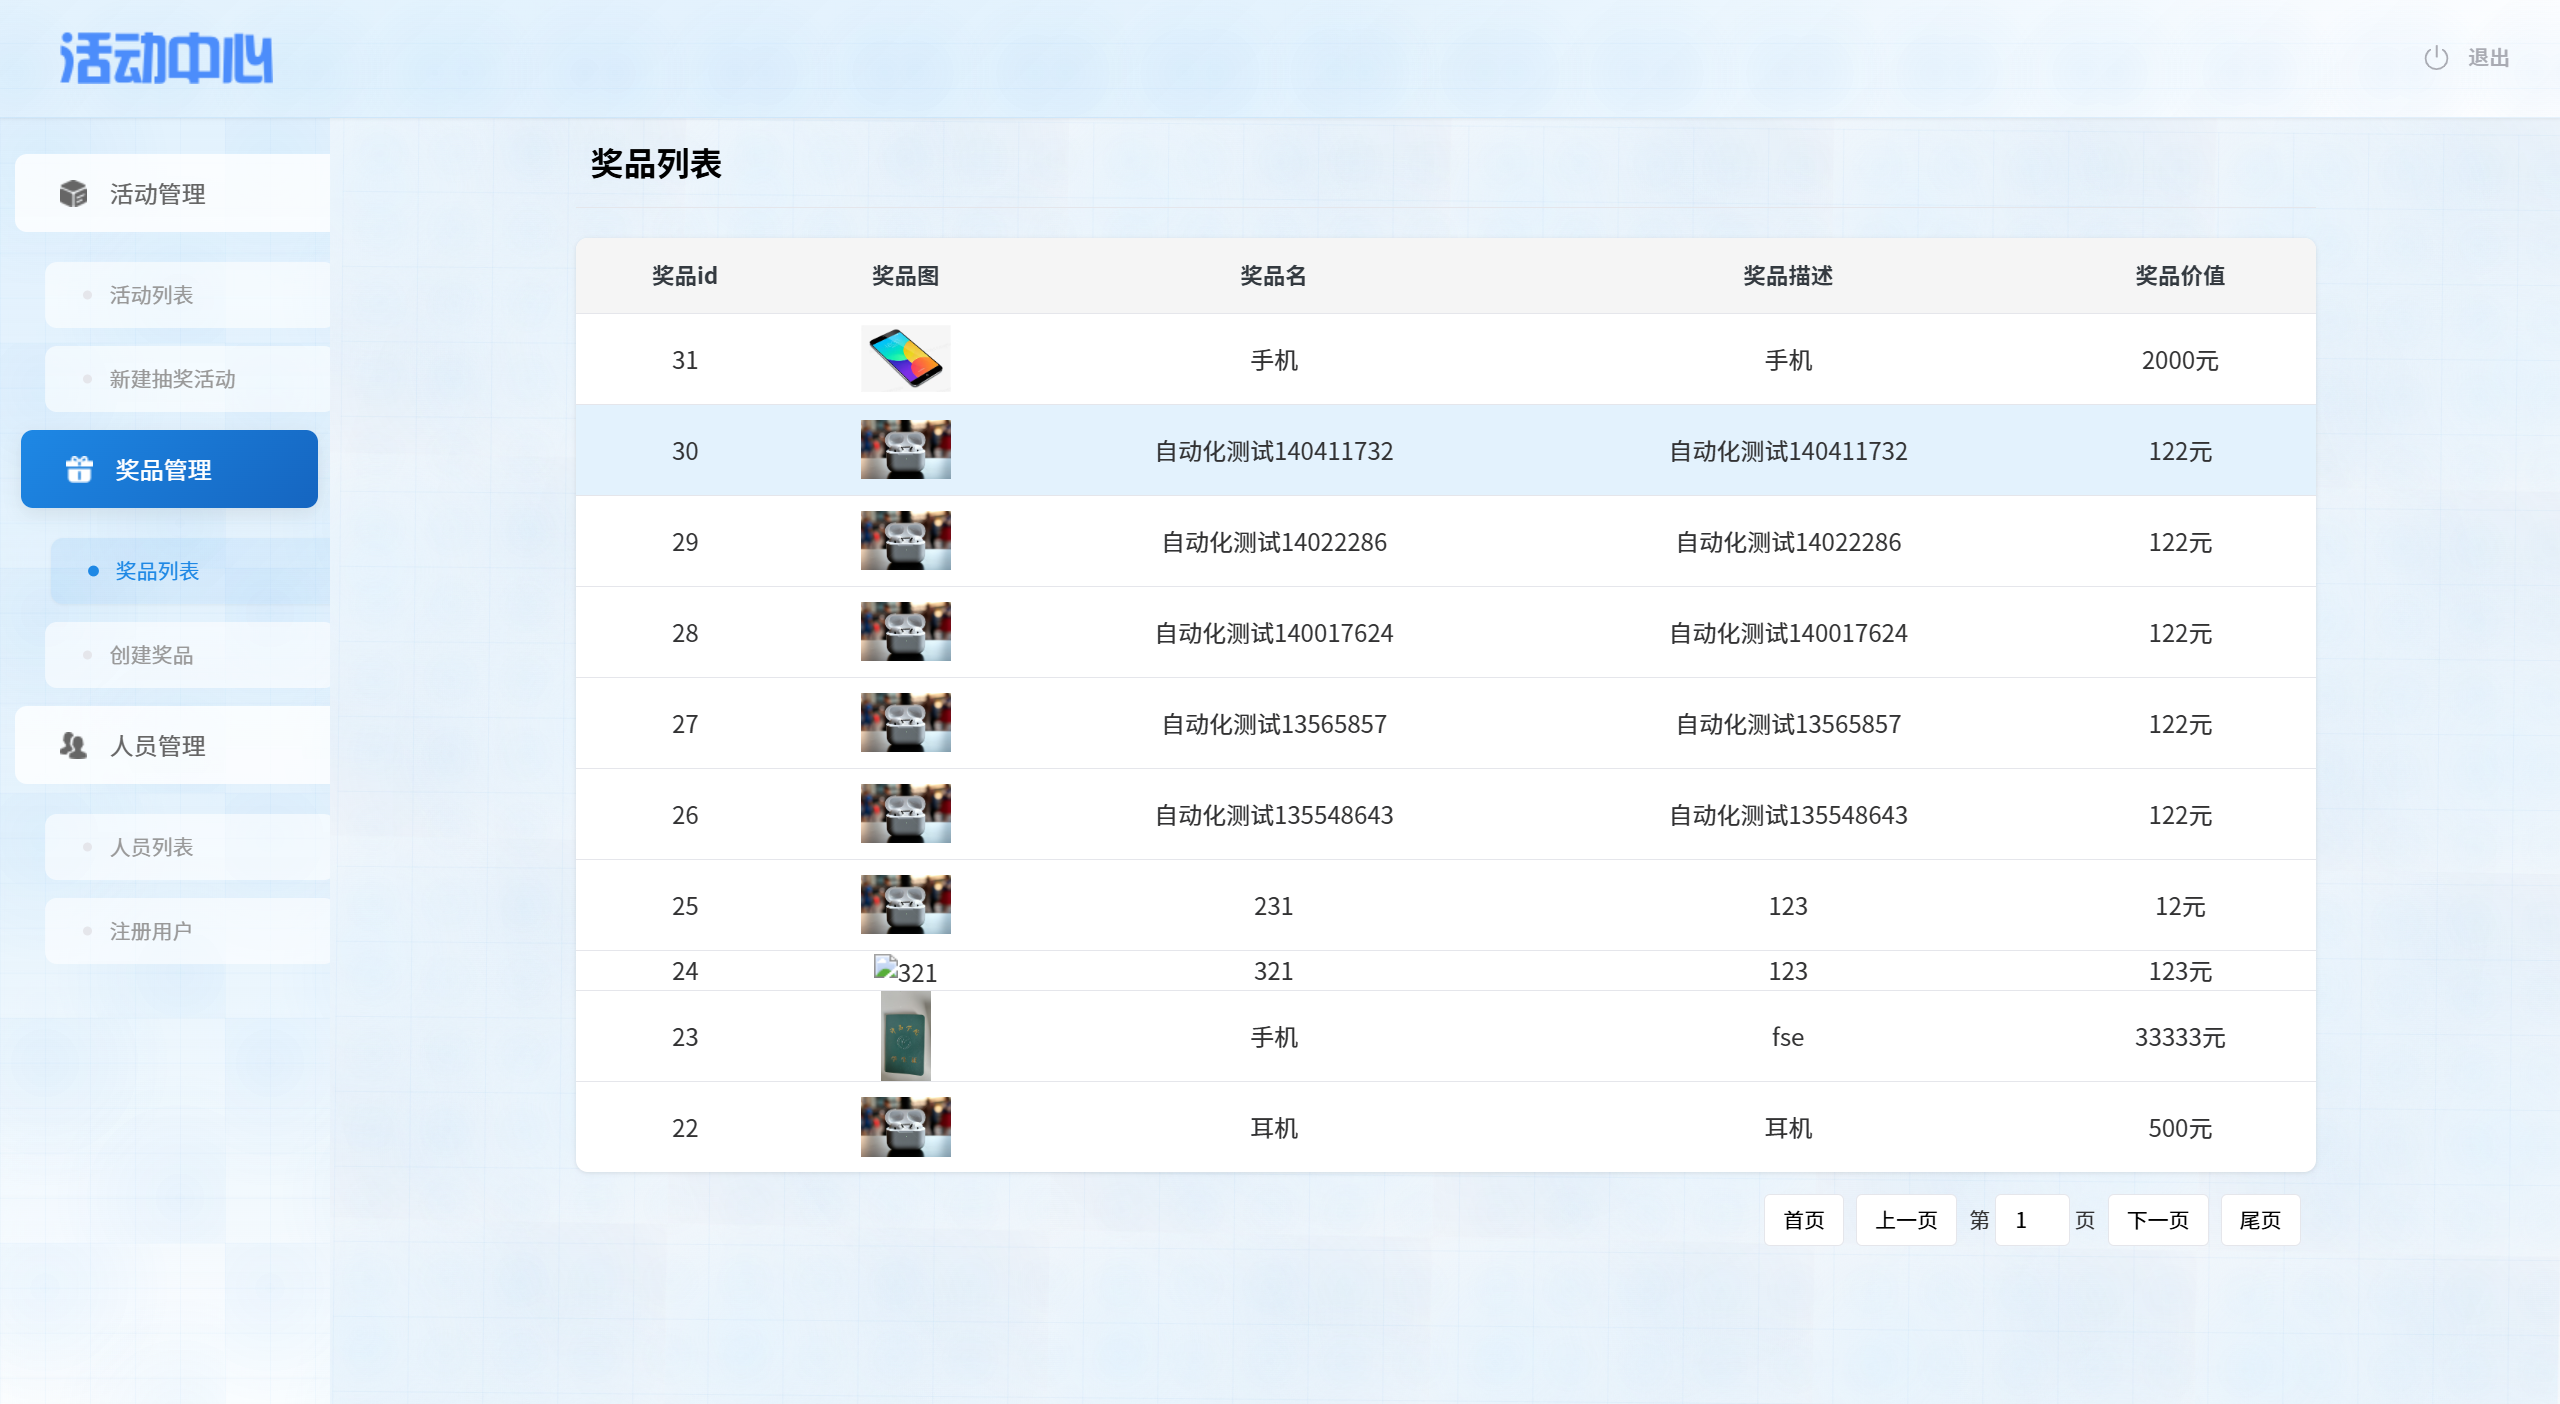
Task: Open the phone thumbnail for prize 31
Action: click(905, 359)
